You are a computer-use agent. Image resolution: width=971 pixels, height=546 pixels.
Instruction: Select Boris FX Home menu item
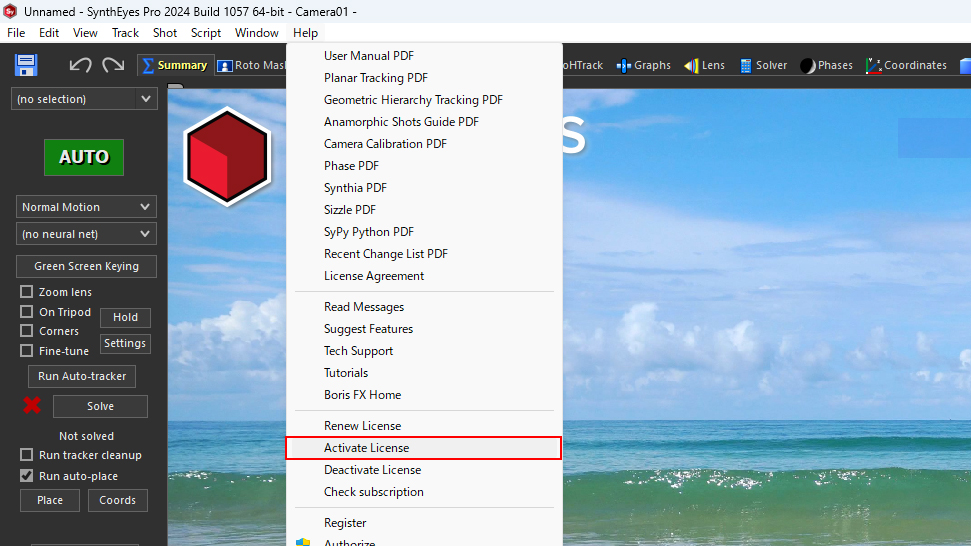(424, 394)
